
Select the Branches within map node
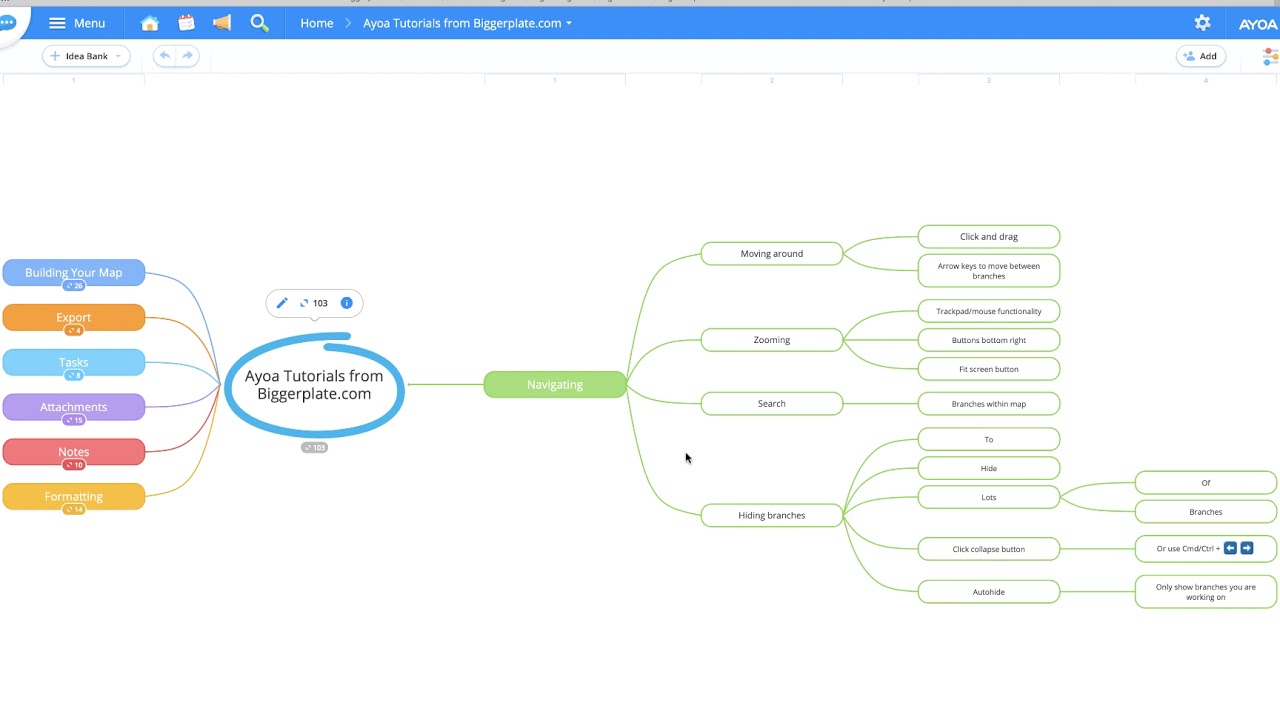[989, 404]
